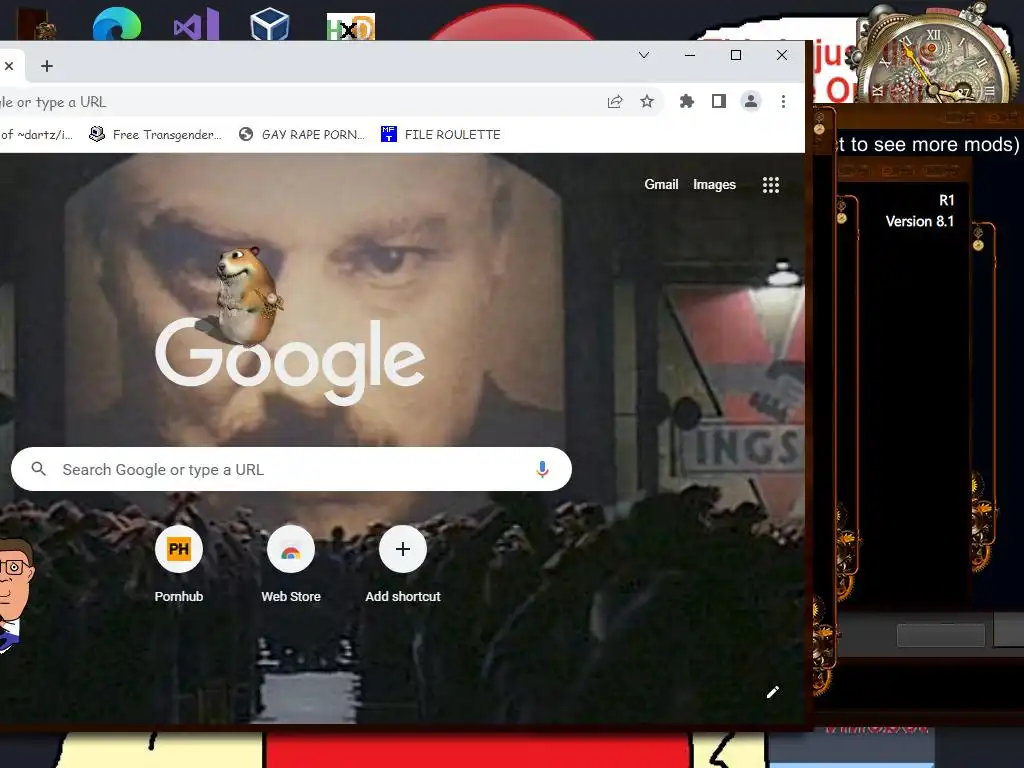1024x768 pixels.
Task: Click the Add shortcut plus button
Action: click(403, 549)
